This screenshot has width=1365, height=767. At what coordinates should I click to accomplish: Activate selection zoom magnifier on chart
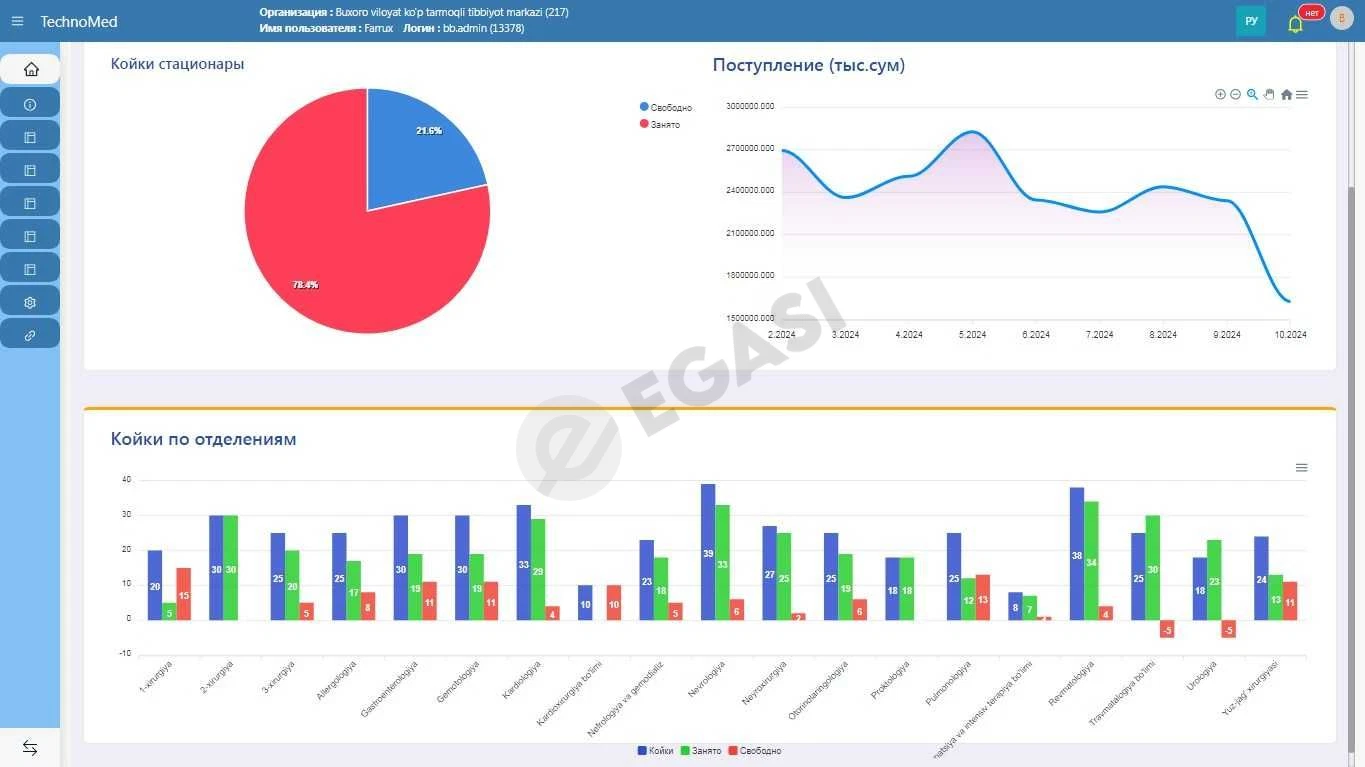tap(1252, 94)
